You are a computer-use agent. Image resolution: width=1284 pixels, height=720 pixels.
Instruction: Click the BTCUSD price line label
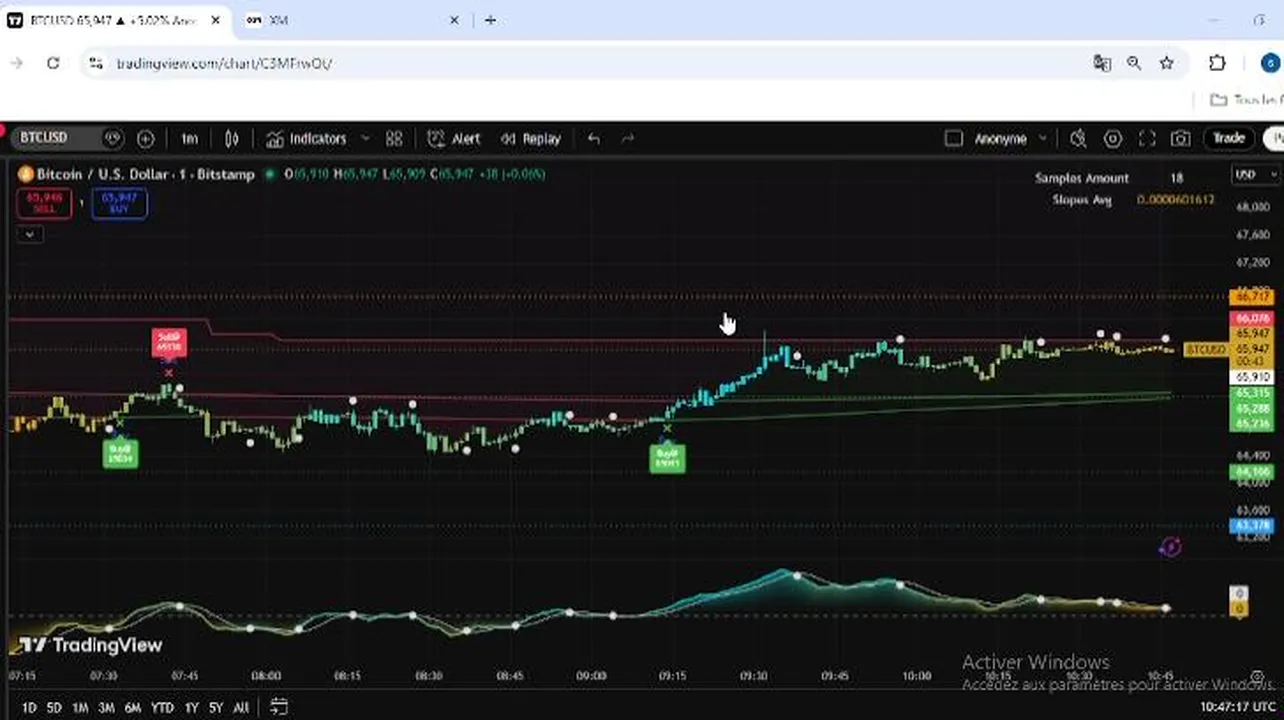click(x=1206, y=349)
